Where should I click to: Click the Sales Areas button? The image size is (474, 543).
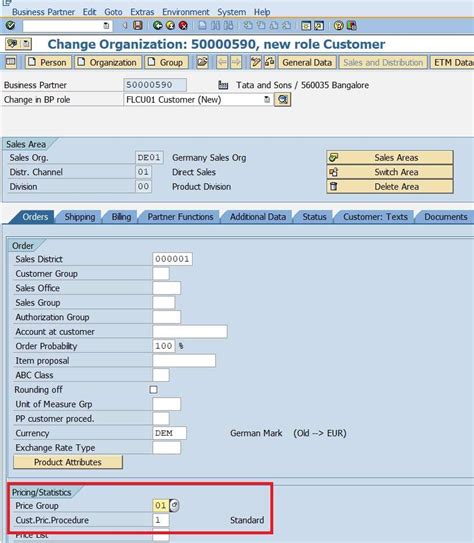pos(390,158)
